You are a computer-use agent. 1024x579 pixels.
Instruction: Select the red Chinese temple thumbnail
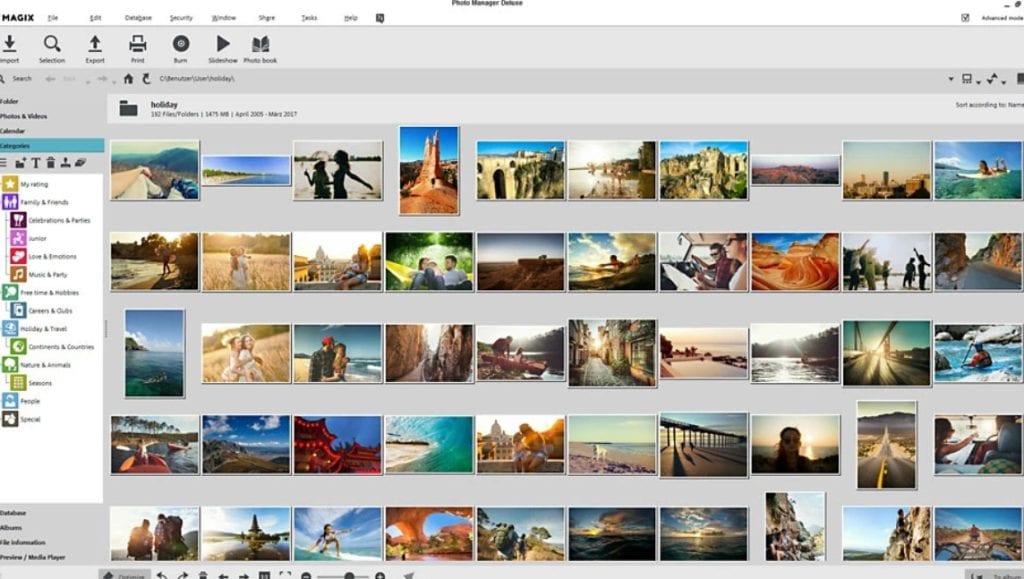coord(338,445)
